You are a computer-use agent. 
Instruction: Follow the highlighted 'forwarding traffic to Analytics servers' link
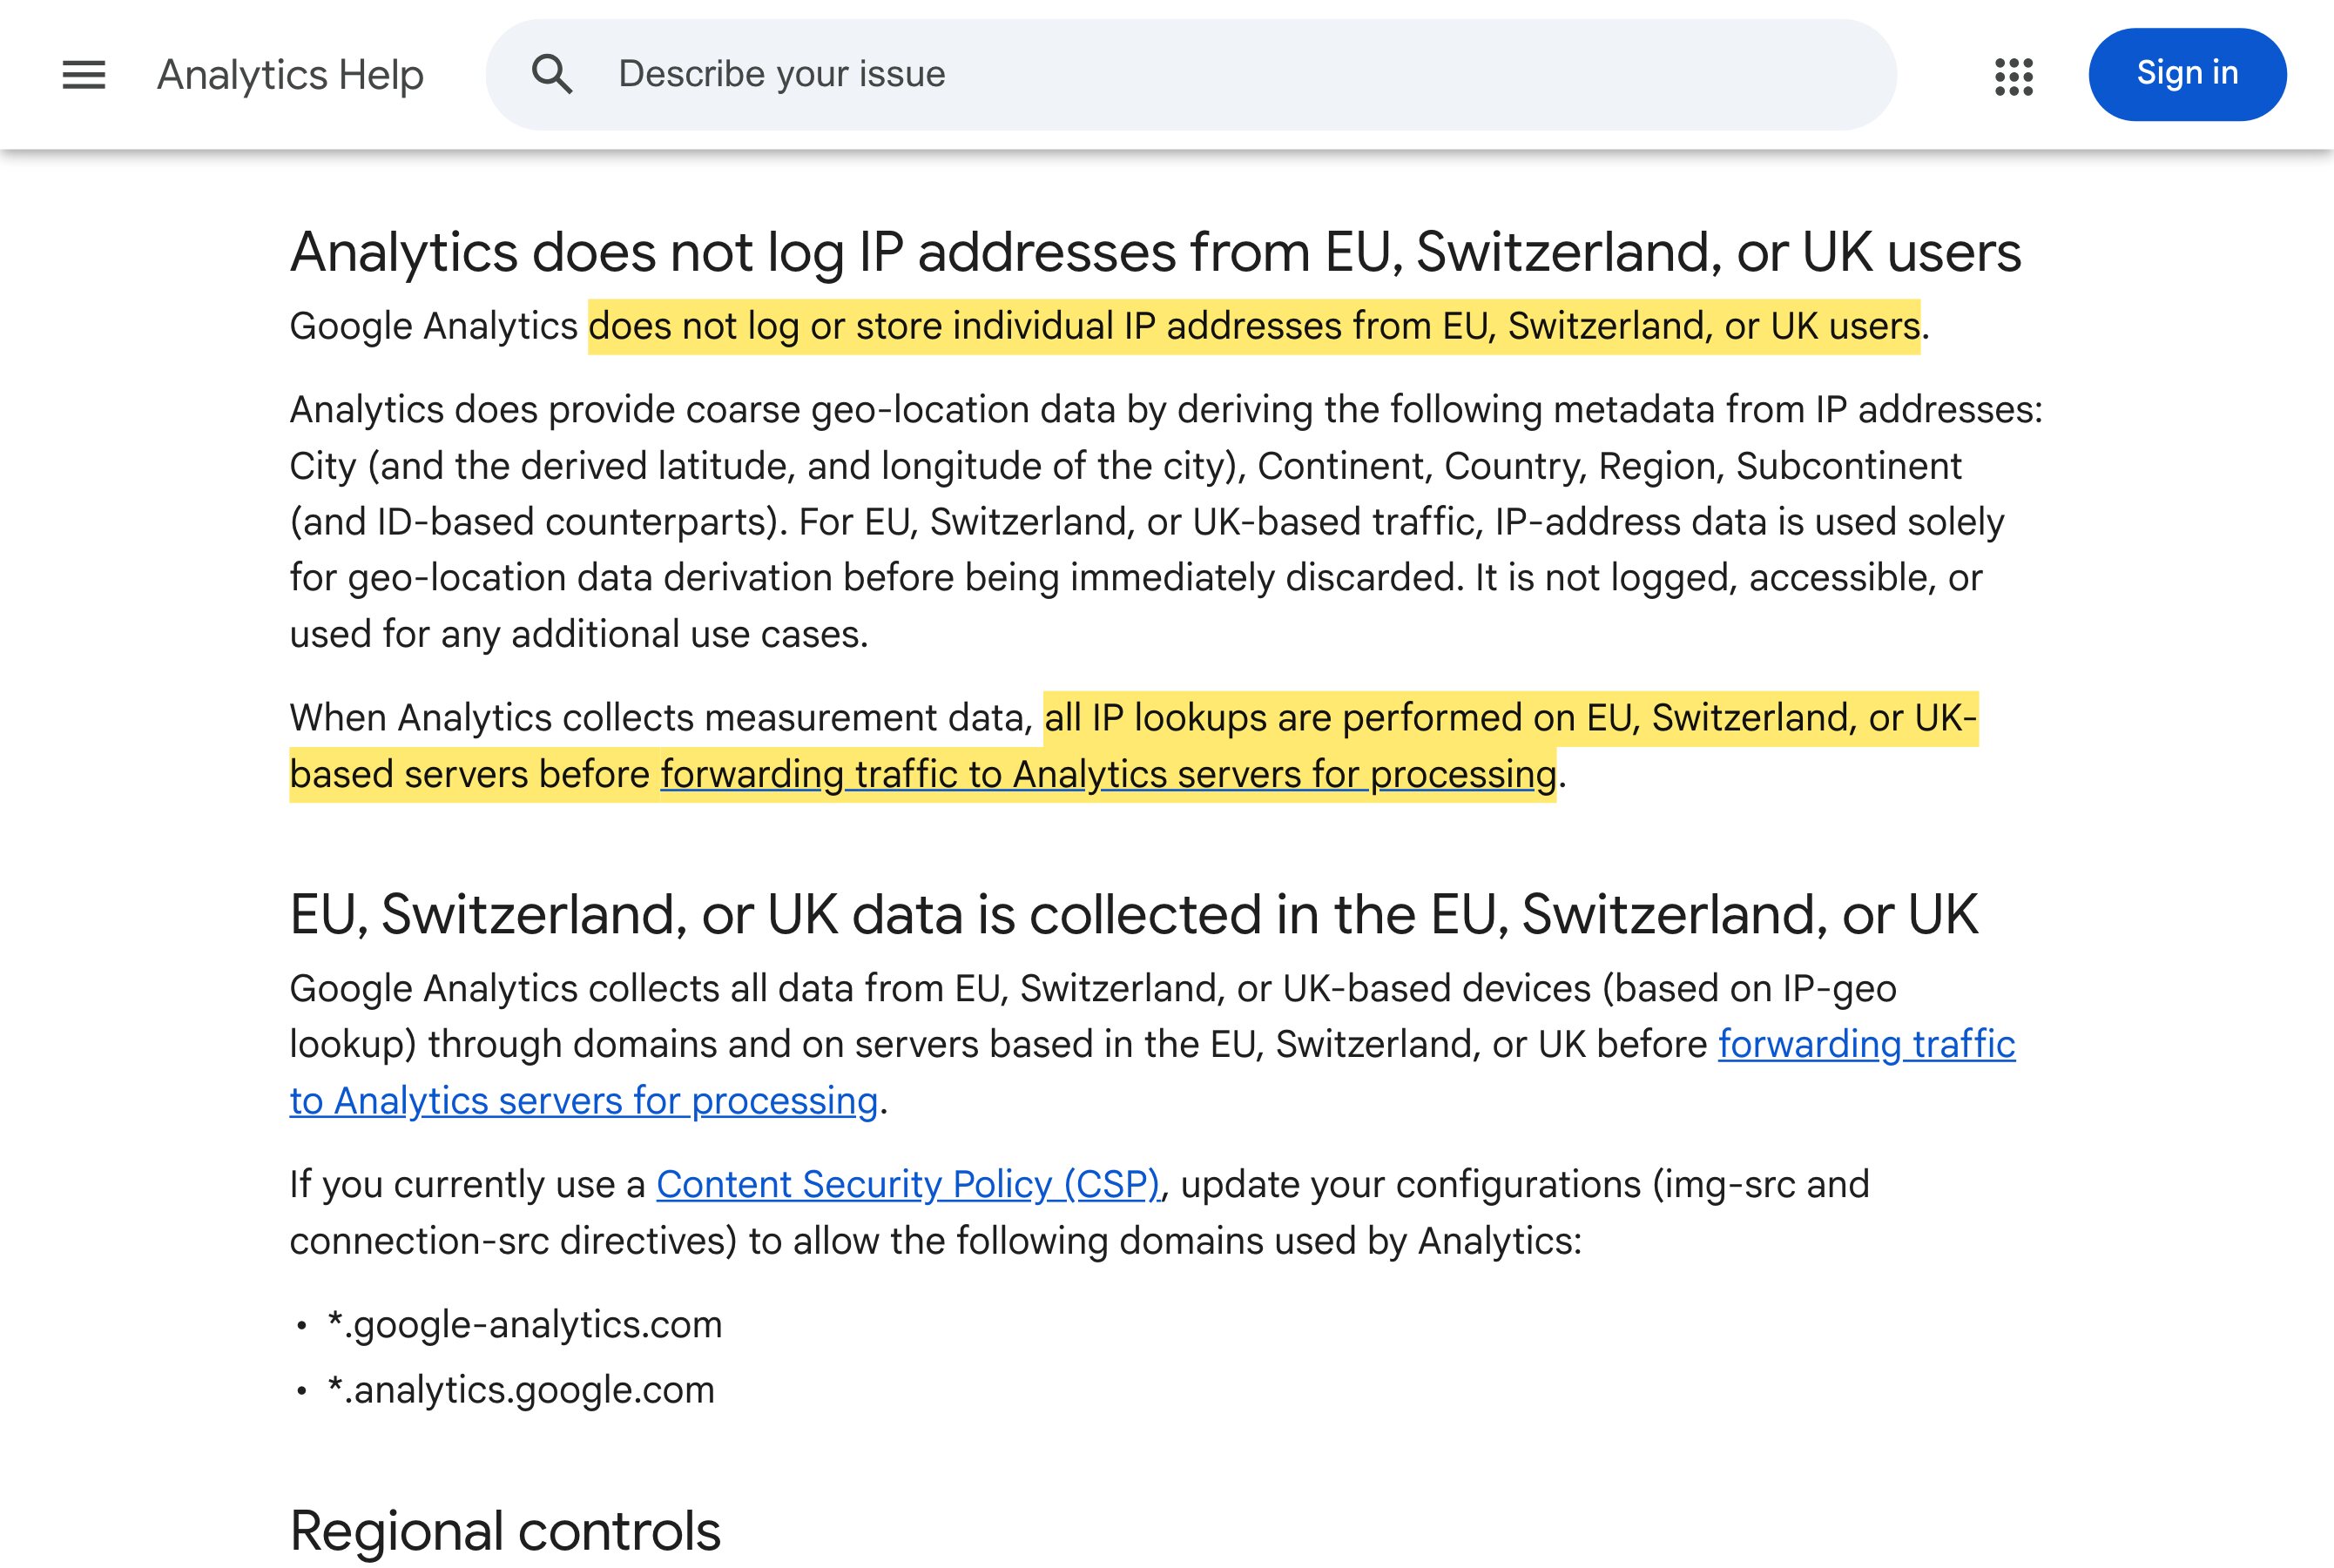click(x=1108, y=774)
